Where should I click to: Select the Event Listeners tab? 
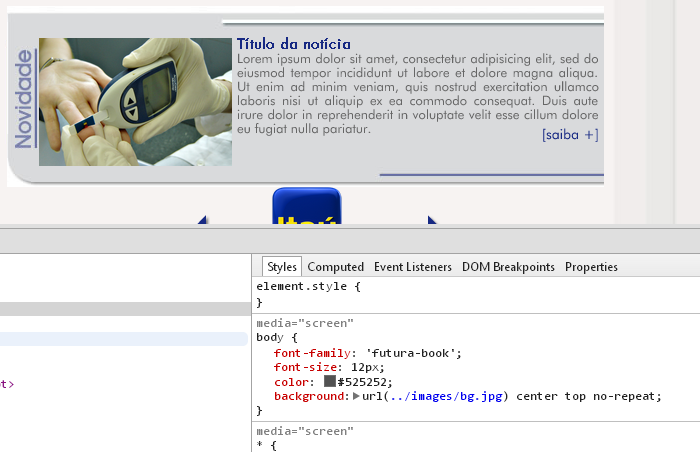pyautogui.click(x=412, y=267)
